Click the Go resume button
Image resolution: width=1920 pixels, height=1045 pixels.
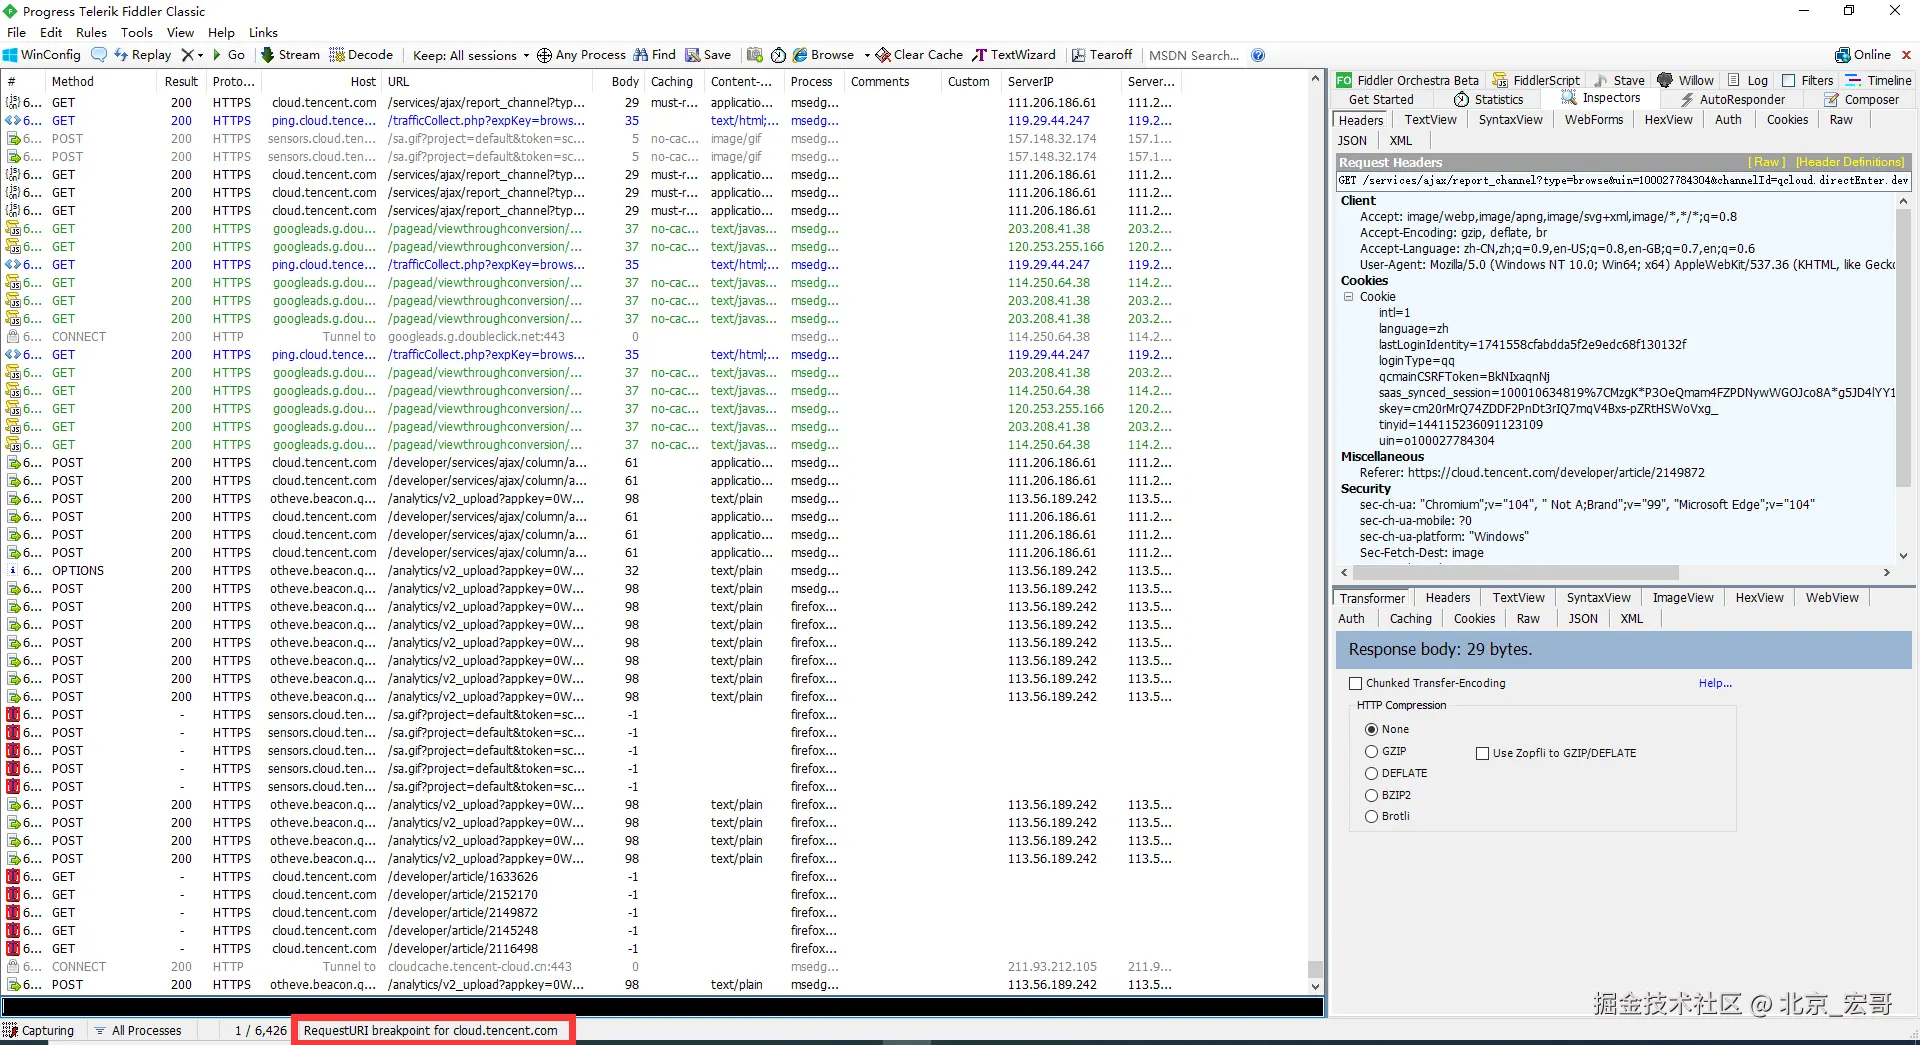click(229, 55)
